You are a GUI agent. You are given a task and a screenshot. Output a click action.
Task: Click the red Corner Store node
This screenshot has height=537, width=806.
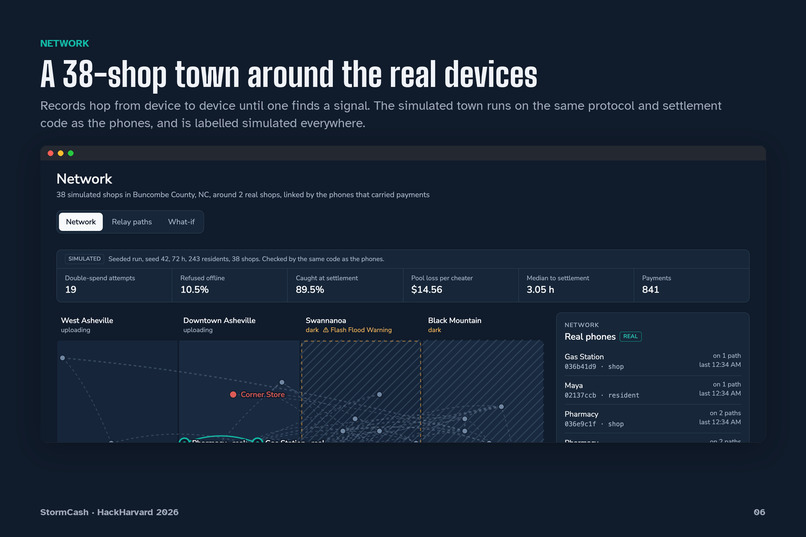click(233, 395)
